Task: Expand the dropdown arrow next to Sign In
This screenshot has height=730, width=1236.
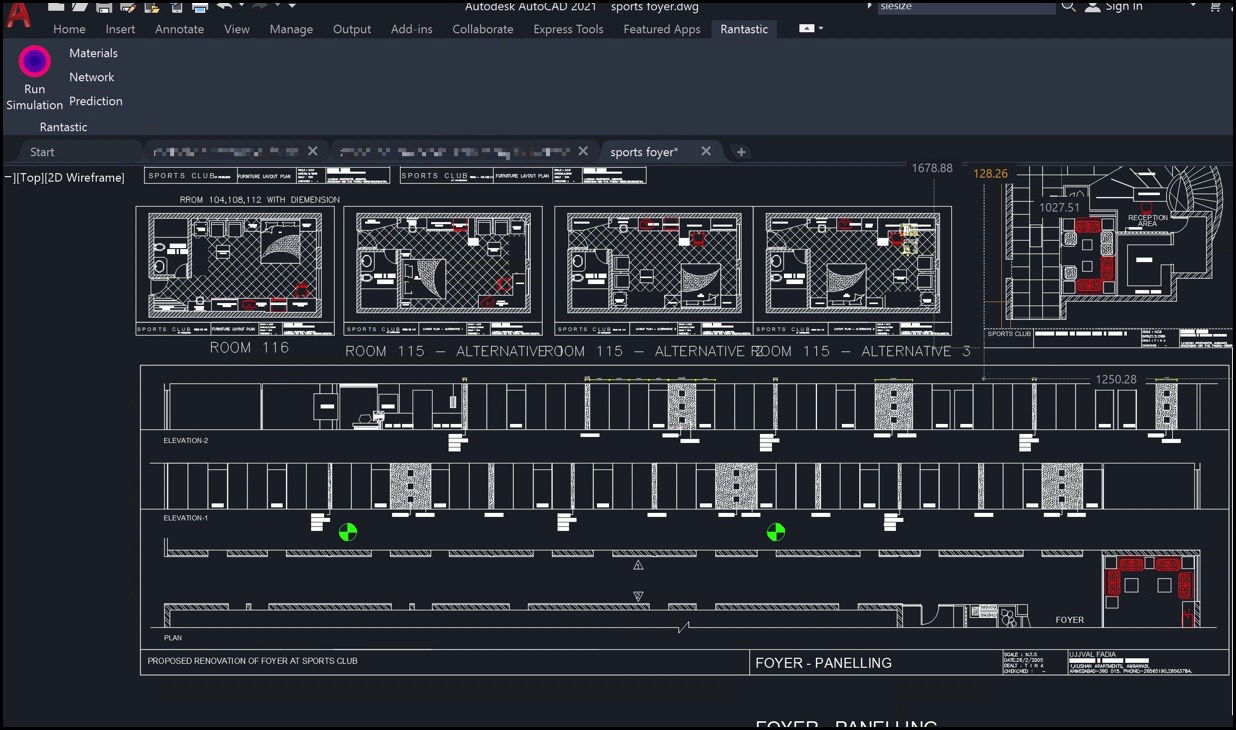Action: [x=1192, y=6]
